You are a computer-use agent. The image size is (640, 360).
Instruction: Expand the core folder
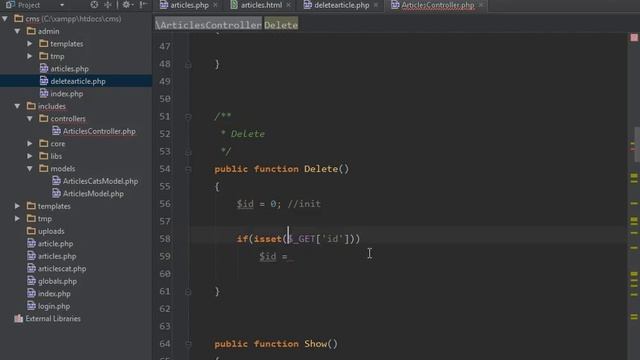point(30,144)
